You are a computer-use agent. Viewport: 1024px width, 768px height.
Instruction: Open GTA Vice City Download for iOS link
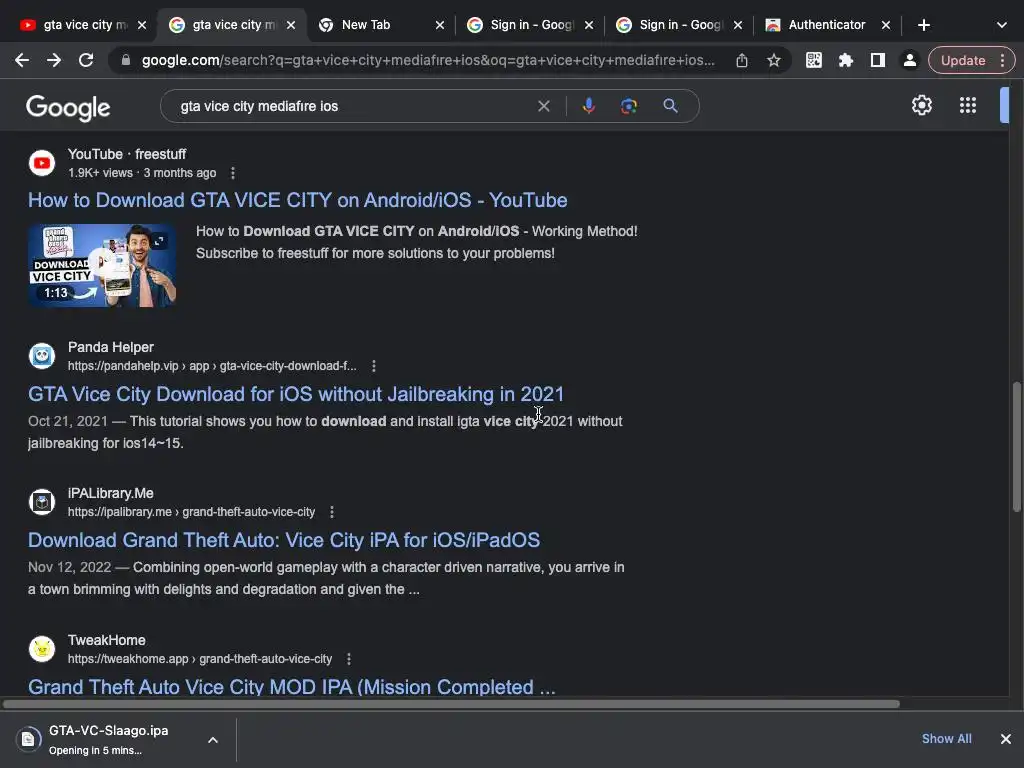(x=295, y=394)
